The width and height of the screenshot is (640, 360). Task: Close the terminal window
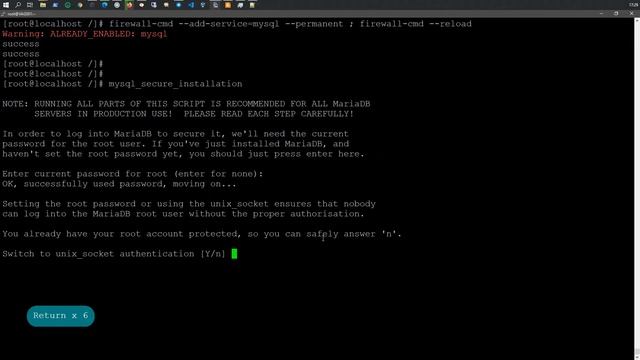point(631,13)
